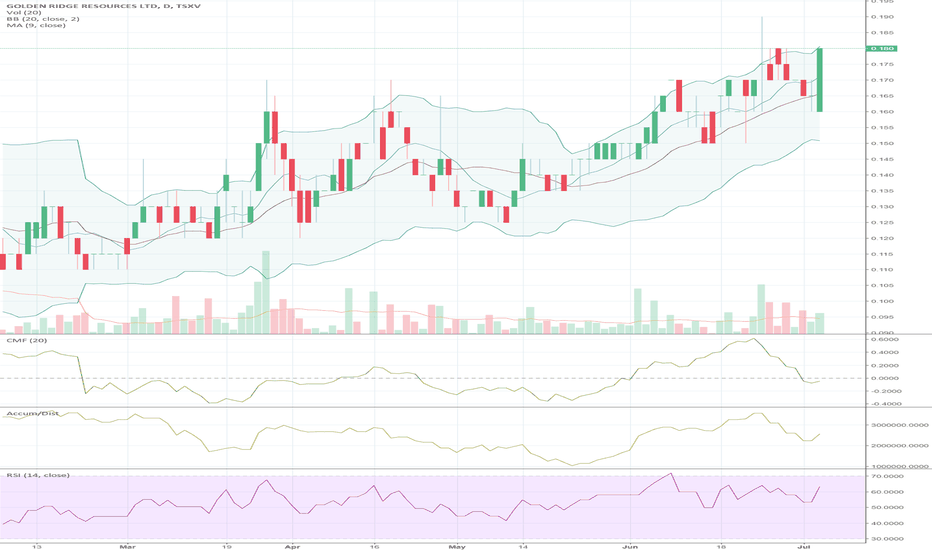This screenshot has width=932, height=550.
Task: Click the 16 date label on time axis
Action: click(x=374, y=546)
